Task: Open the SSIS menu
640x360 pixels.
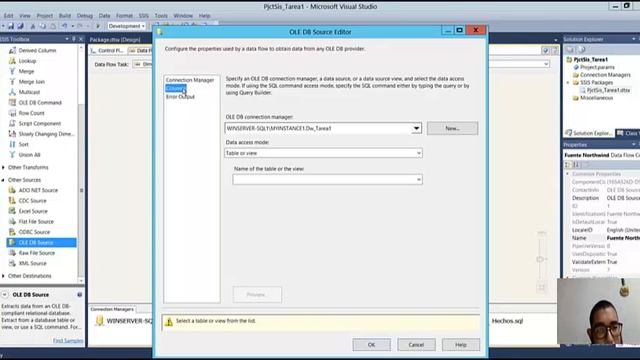Action: 144,16
